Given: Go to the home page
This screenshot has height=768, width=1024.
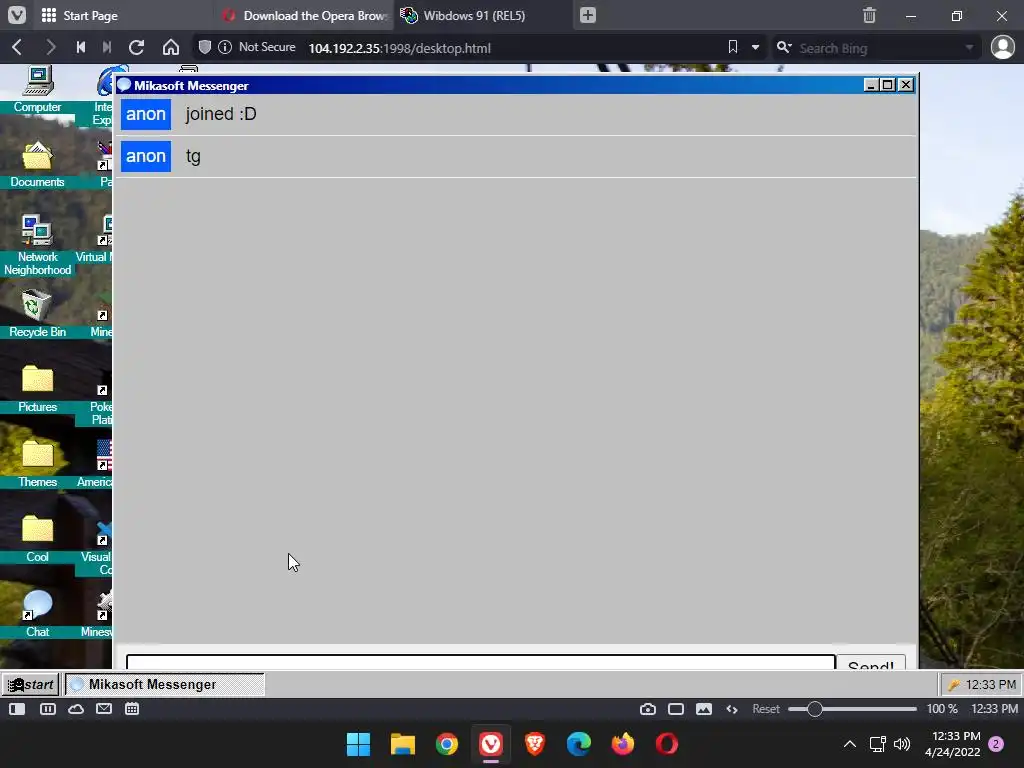Looking at the screenshot, I should click(171, 47).
